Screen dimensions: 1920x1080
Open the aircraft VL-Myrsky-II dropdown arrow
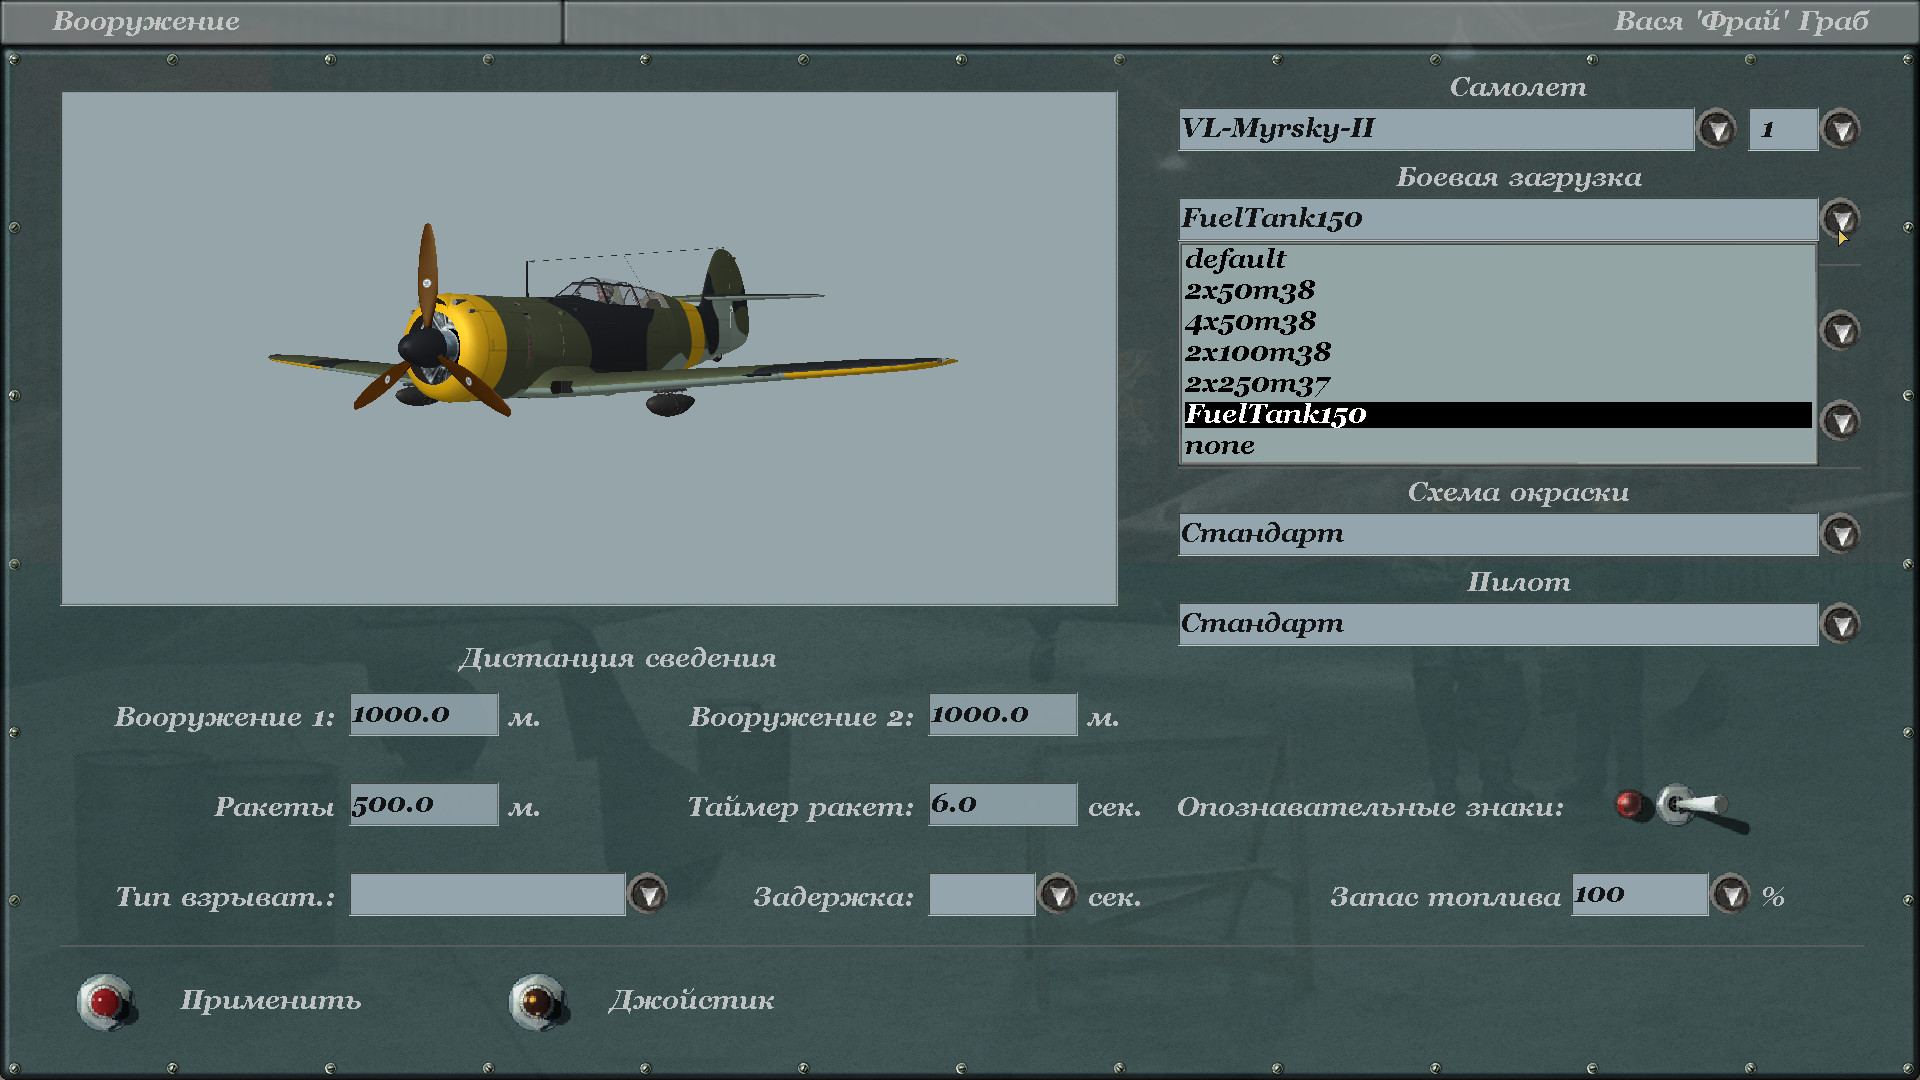(1717, 129)
